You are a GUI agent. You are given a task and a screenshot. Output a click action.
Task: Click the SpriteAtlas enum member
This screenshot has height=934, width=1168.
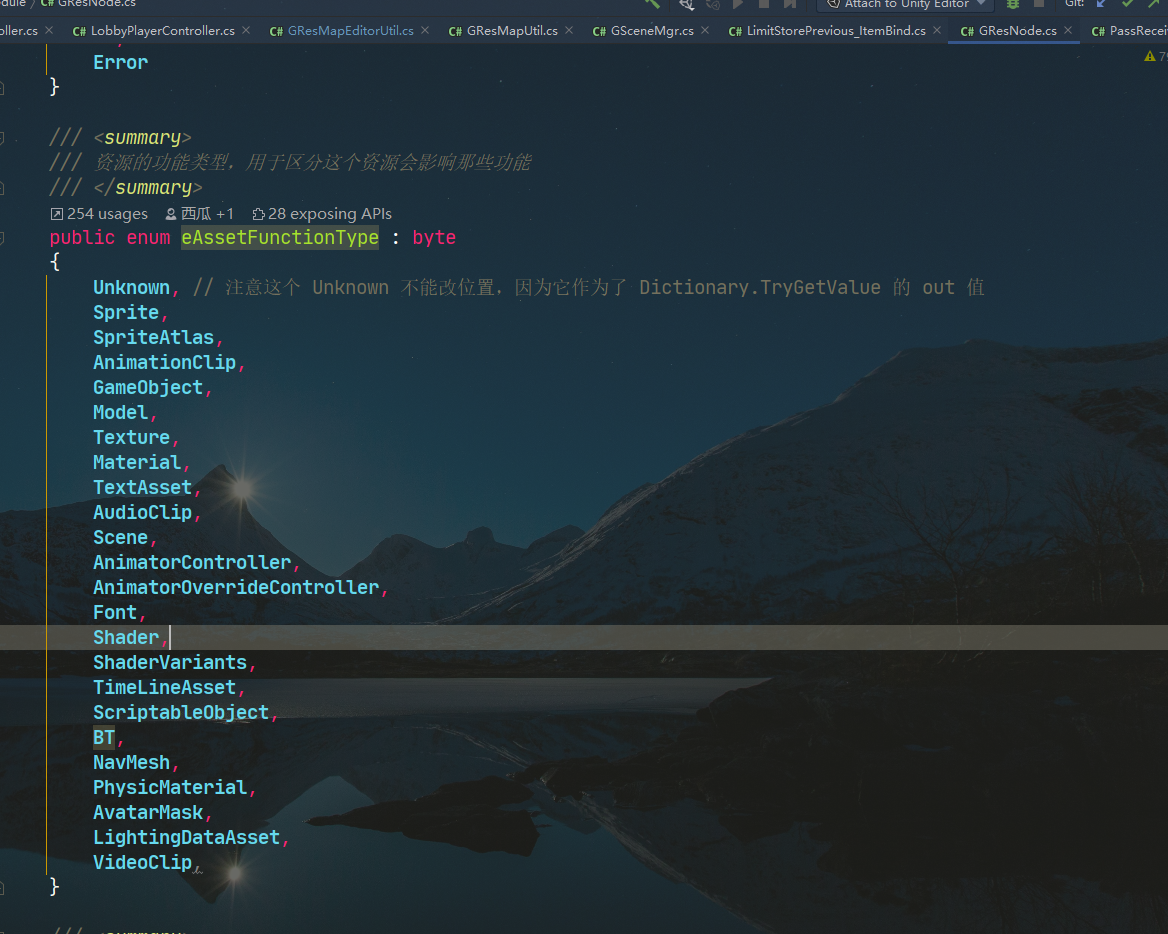point(153,337)
